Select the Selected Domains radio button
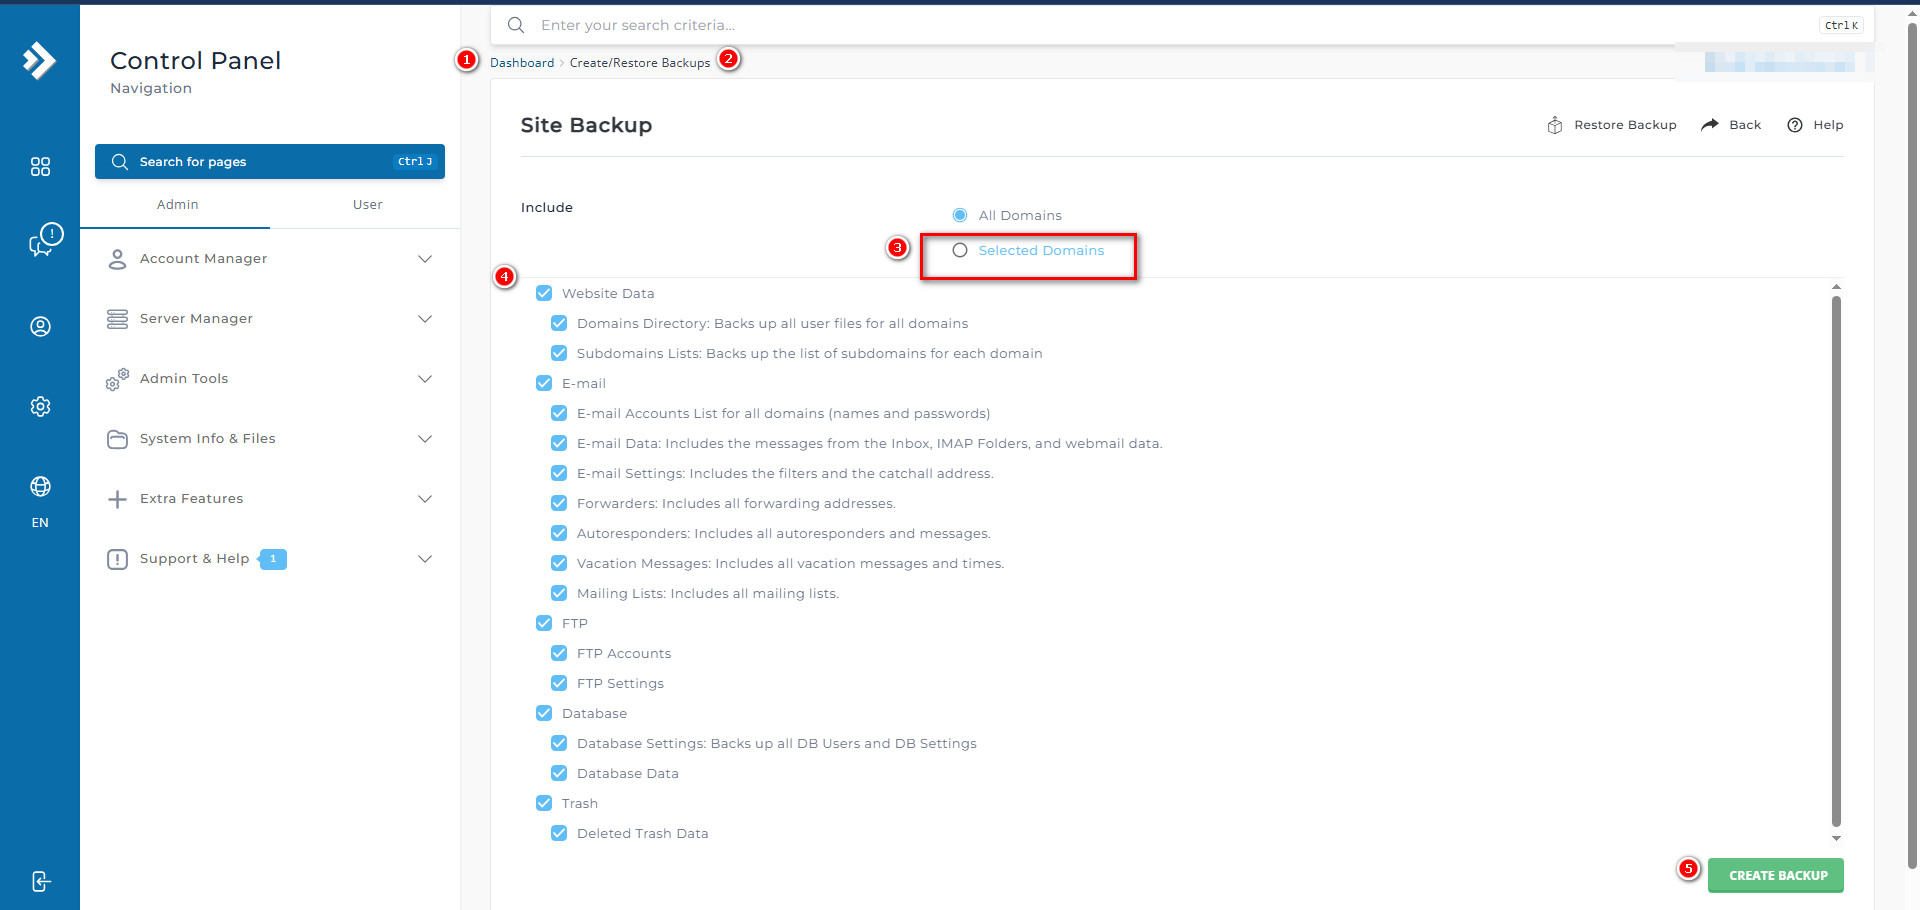This screenshot has width=1920, height=910. click(960, 250)
